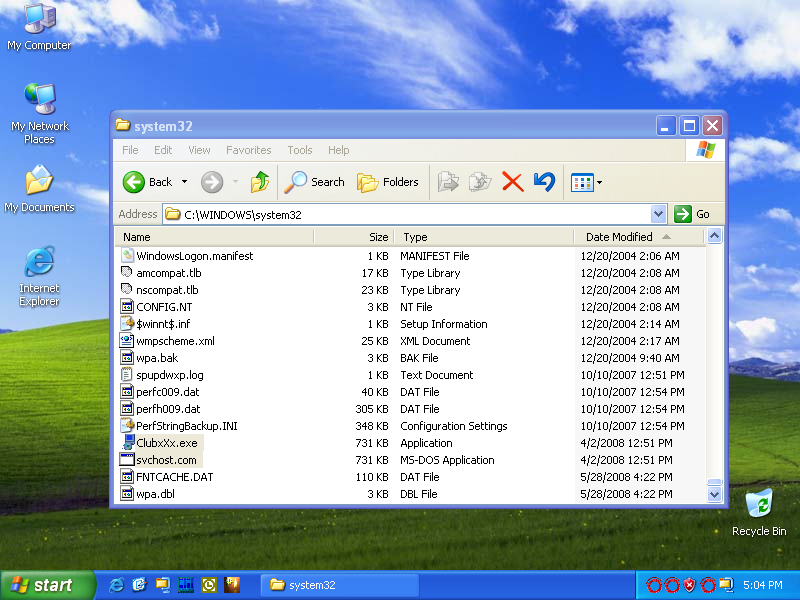The width and height of the screenshot is (800, 600).
Task: Launch Internet Explorer from Quick Launch
Action: pos(116,585)
